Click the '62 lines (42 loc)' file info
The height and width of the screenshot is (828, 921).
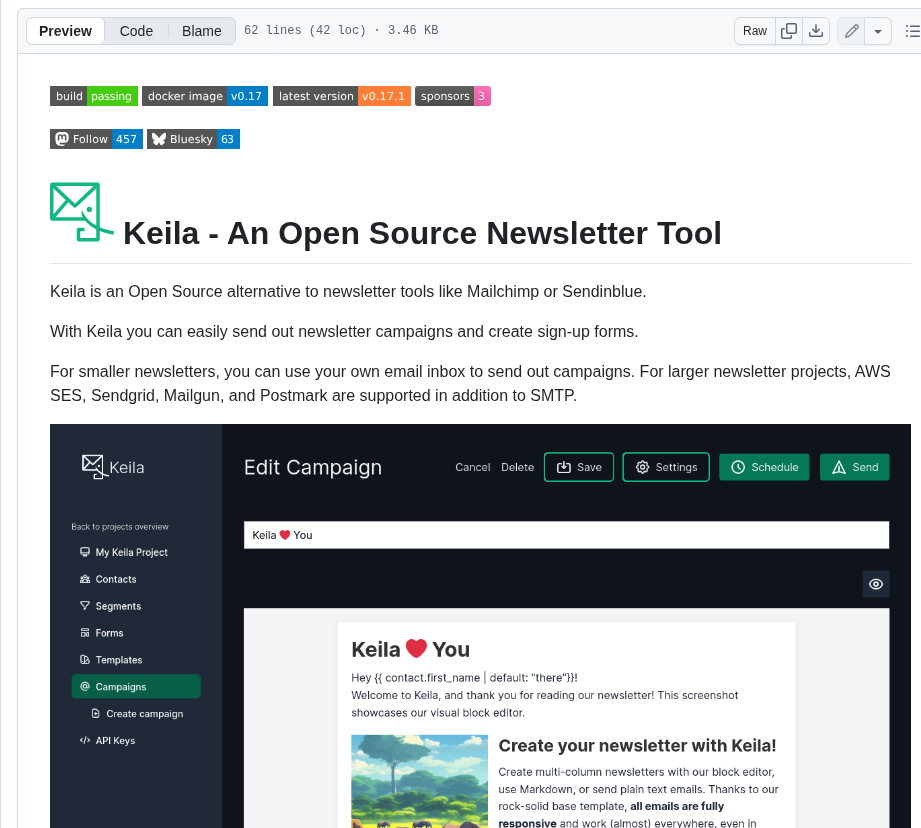tap(305, 30)
